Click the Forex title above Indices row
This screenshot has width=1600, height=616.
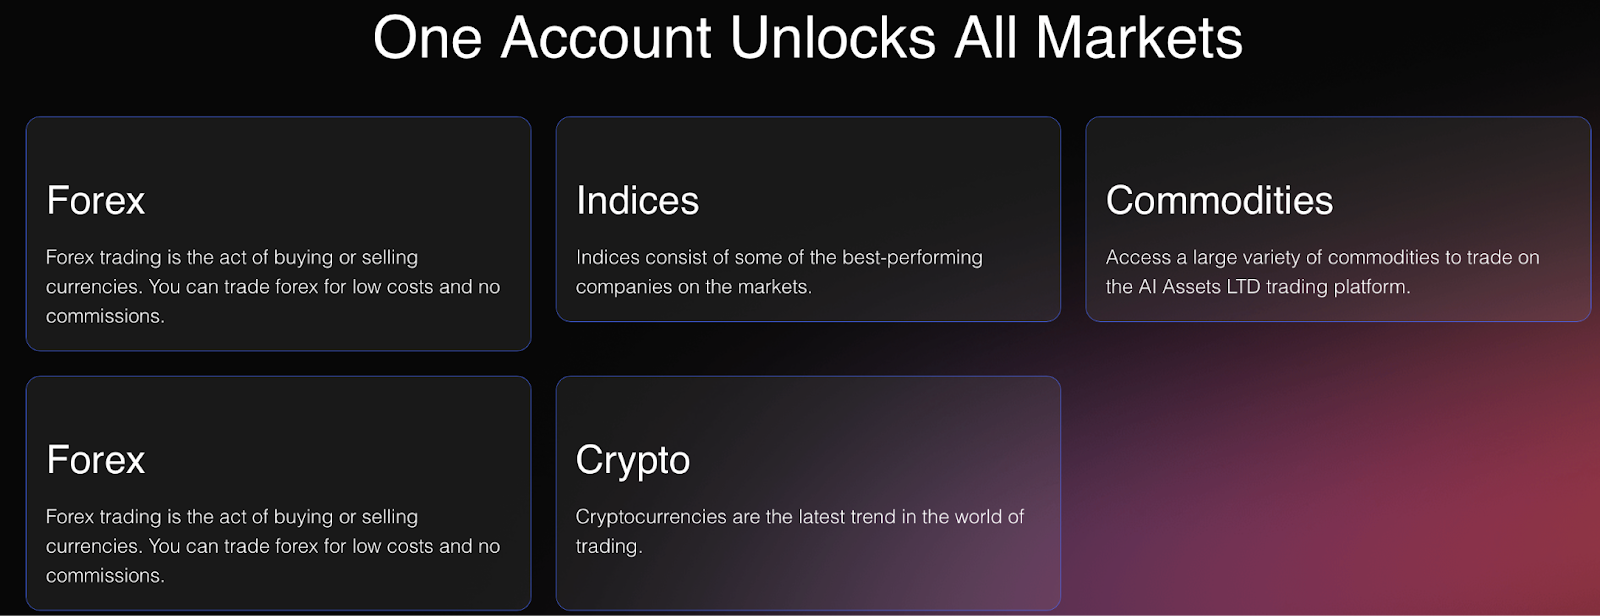tap(96, 201)
